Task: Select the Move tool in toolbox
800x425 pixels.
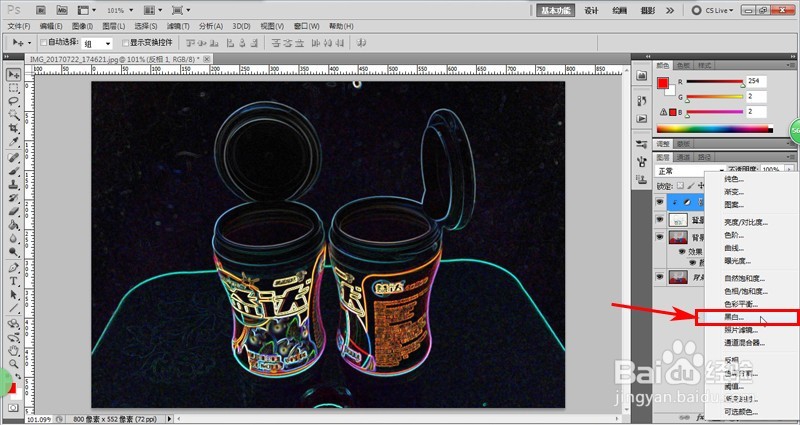Action: (13, 75)
